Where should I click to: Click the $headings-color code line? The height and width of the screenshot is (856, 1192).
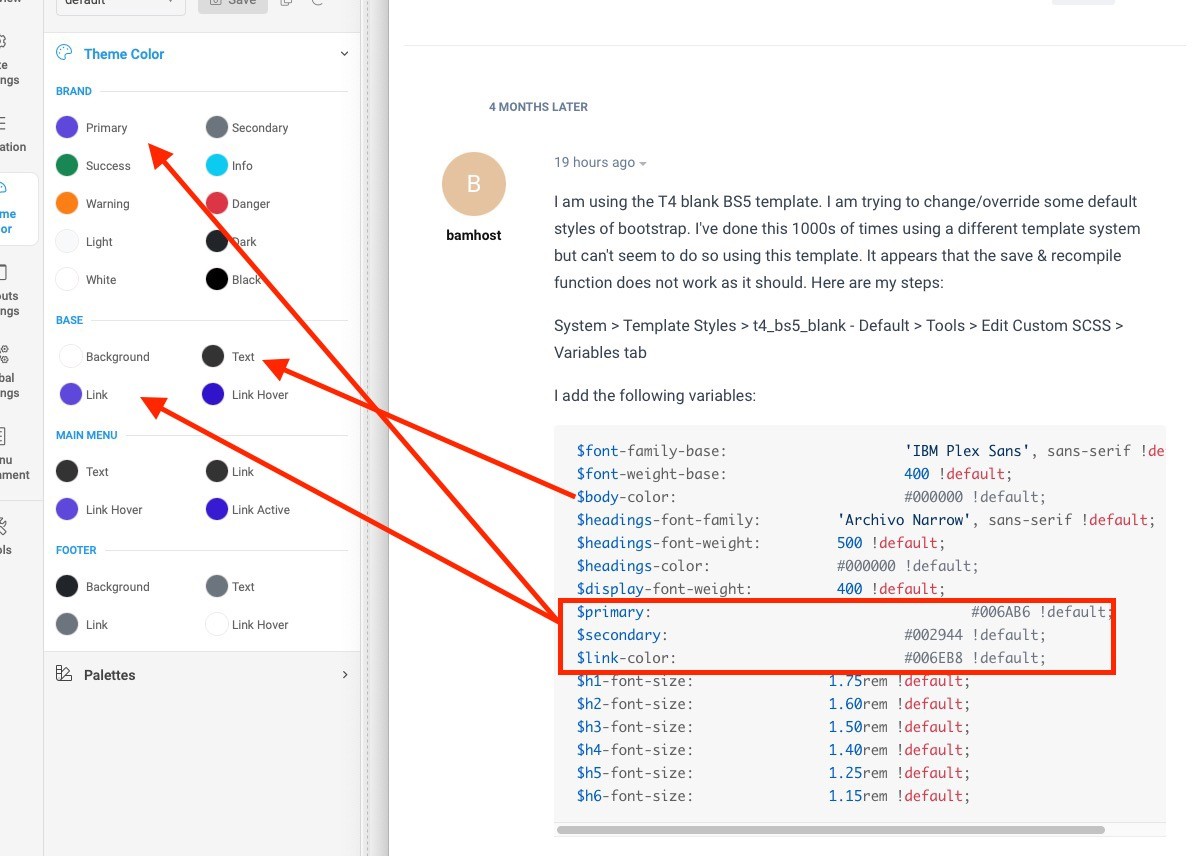click(x=777, y=566)
